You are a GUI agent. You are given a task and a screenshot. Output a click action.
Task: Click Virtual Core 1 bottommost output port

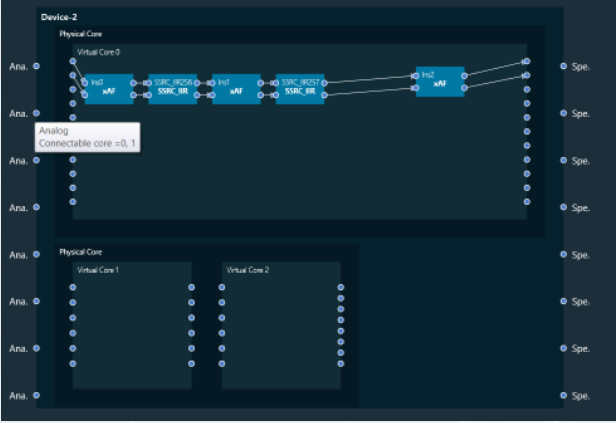[191, 364]
